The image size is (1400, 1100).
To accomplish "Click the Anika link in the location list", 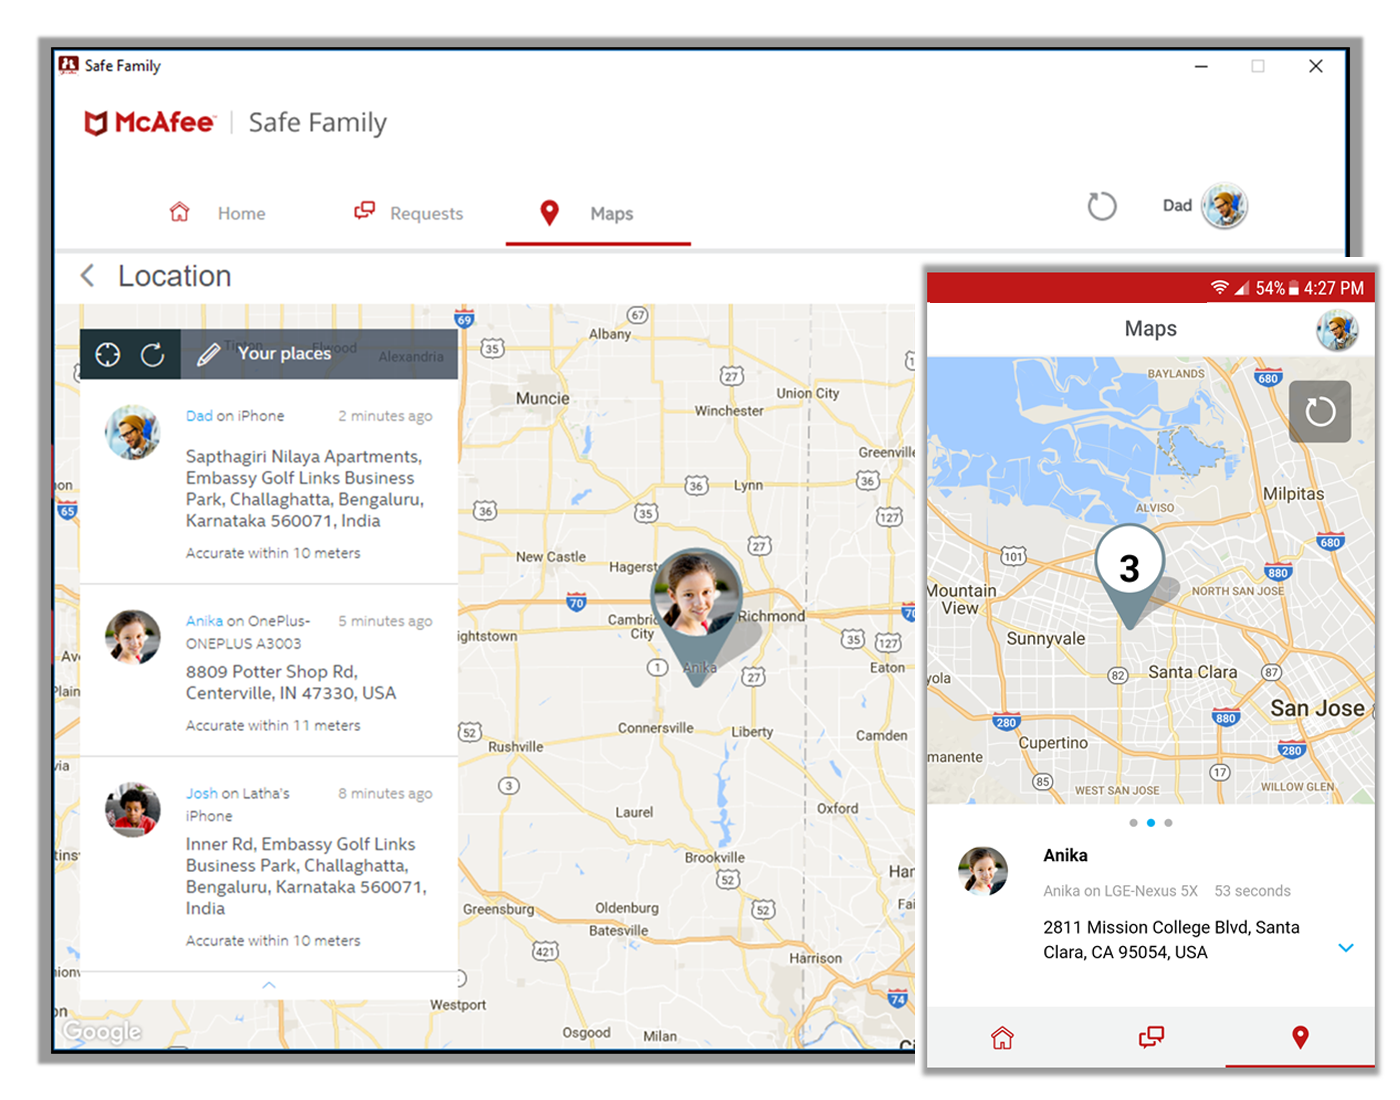I will pos(204,621).
